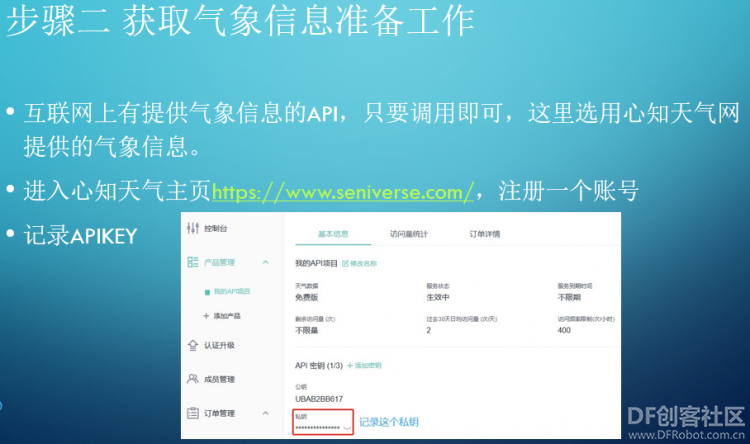Click the 生效中 service status value
Image resolution: width=750 pixels, height=444 pixels.
[x=438, y=298]
